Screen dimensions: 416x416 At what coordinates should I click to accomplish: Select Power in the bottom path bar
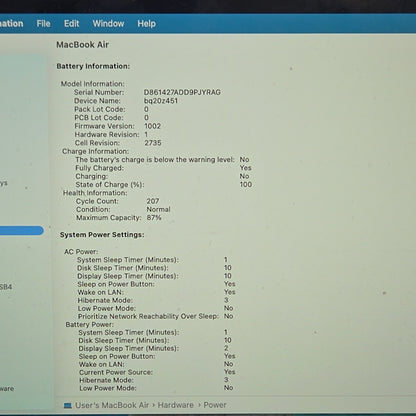[x=215, y=405]
